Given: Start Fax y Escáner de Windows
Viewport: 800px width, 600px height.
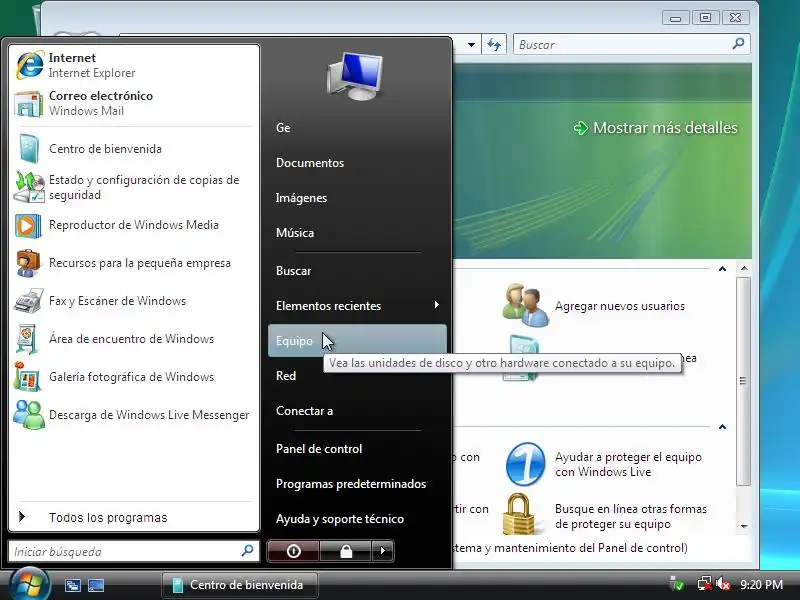Looking at the screenshot, I should point(134,301).
